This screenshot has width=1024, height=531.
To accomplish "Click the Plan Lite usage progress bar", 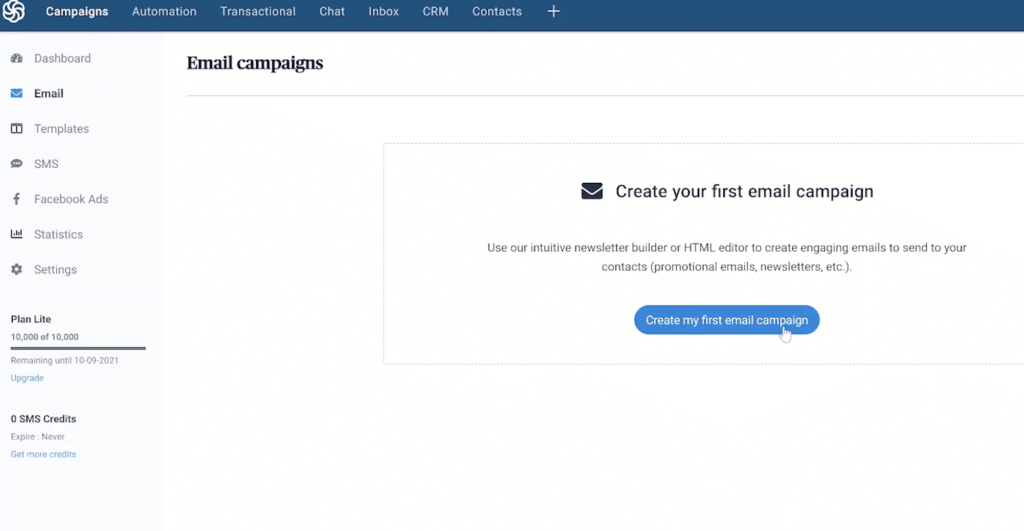I will pyautogui.click(x=78, y=348).
